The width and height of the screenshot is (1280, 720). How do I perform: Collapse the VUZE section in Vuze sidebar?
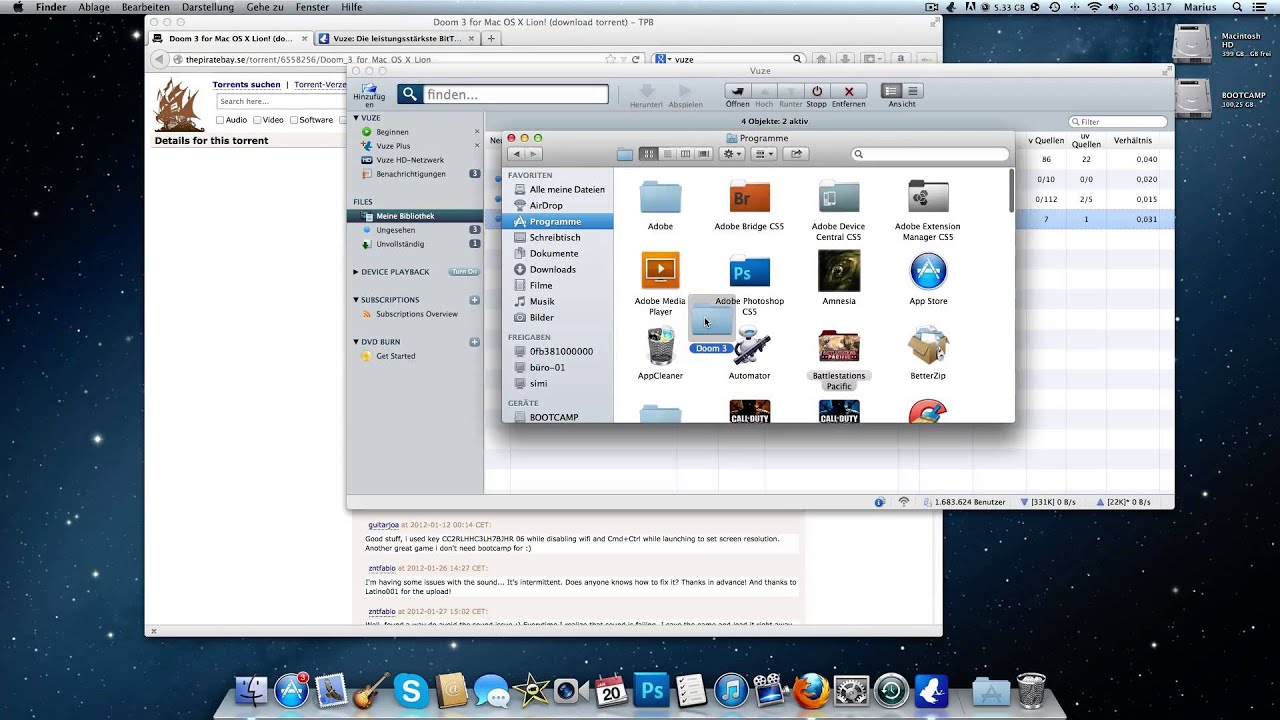[x=355, y=118]
